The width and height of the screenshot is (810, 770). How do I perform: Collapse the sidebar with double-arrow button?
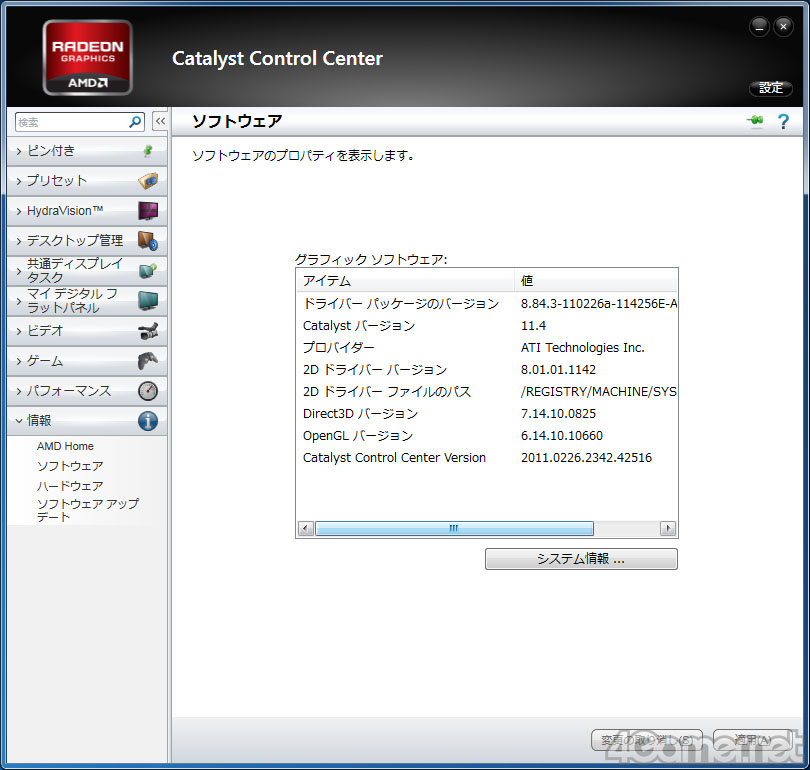pos(160,121)
